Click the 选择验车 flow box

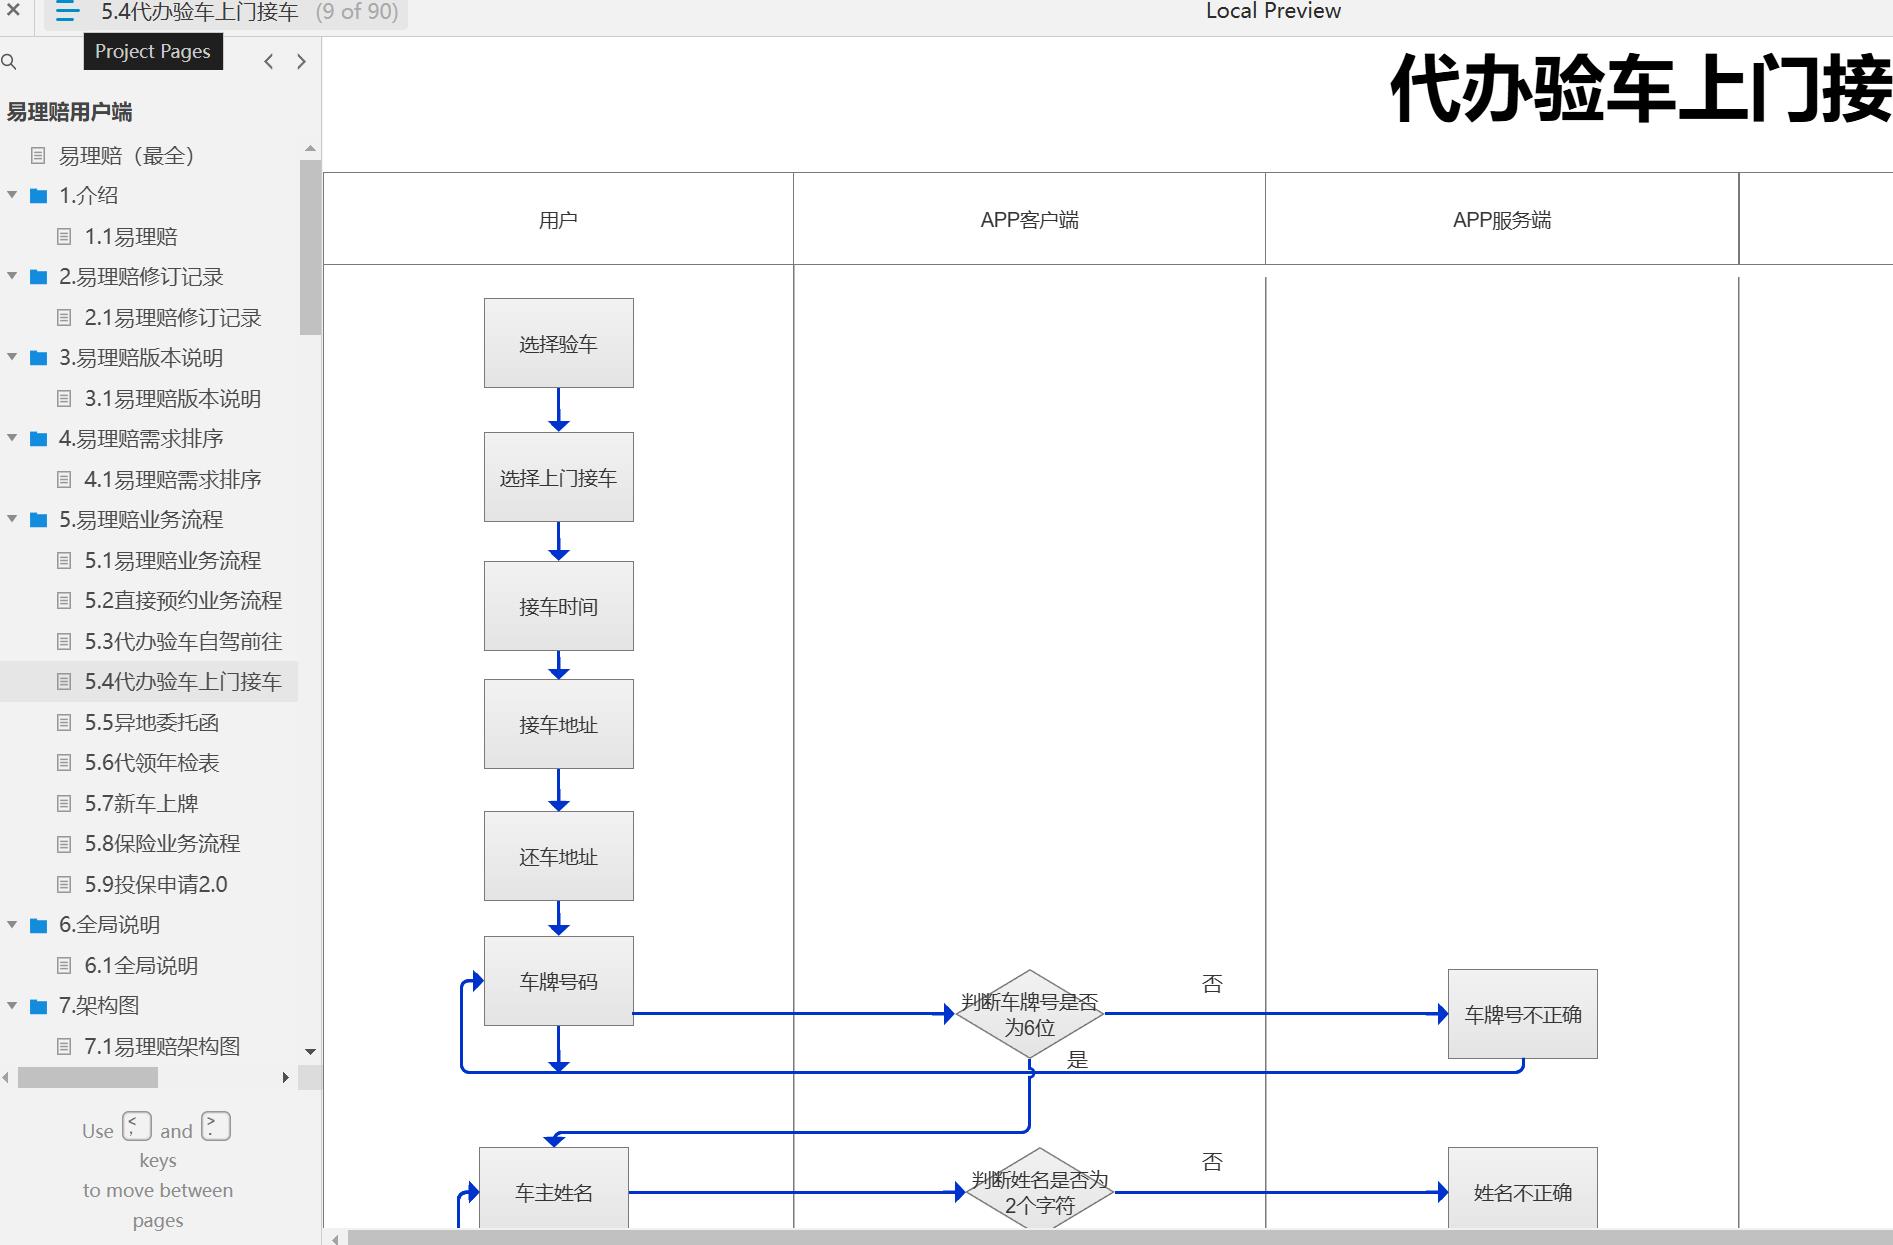558,343
